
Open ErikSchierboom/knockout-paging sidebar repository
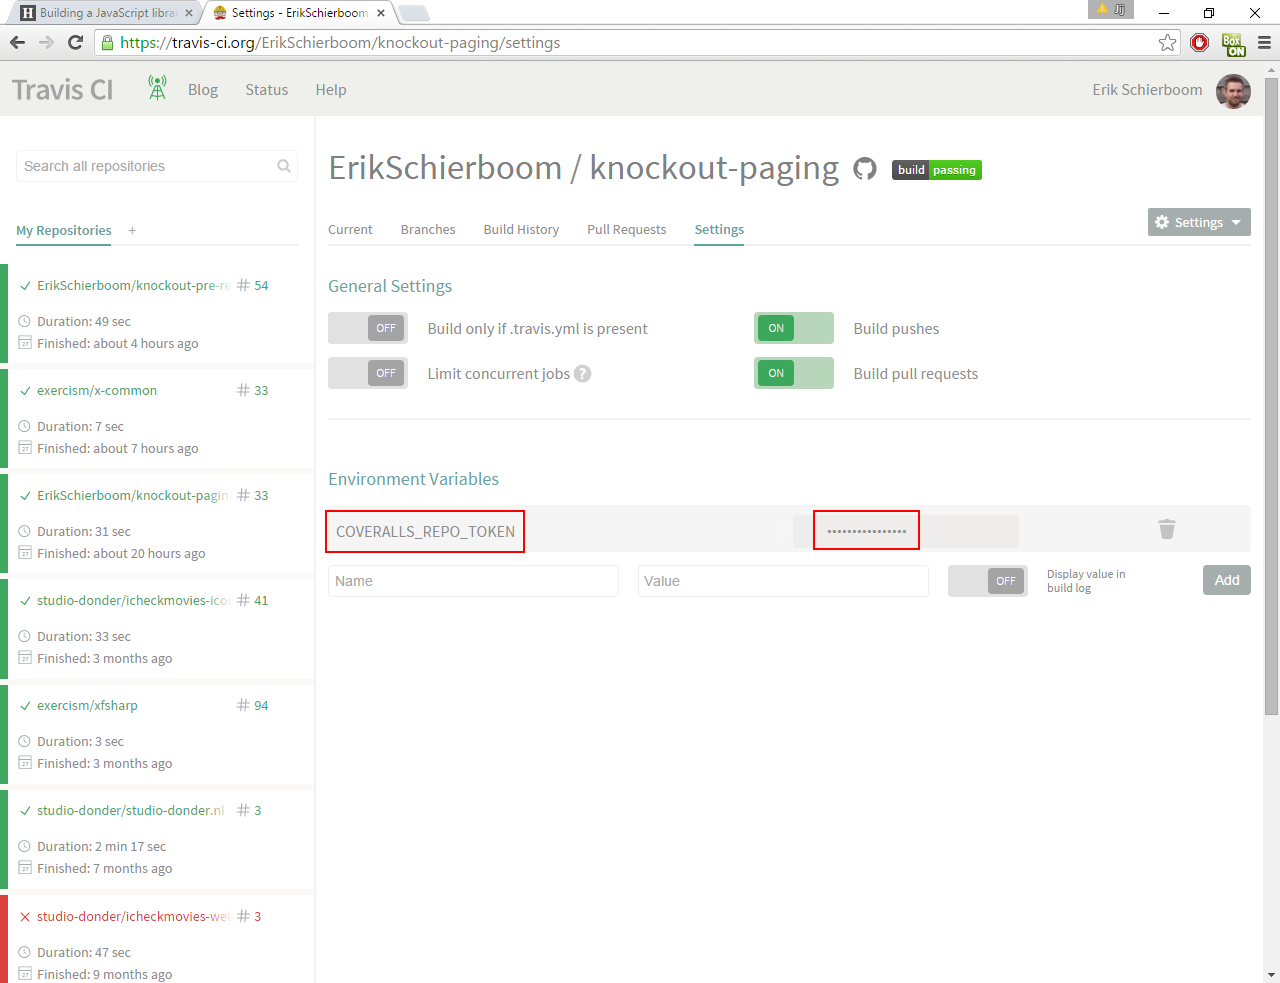point(133,495)
